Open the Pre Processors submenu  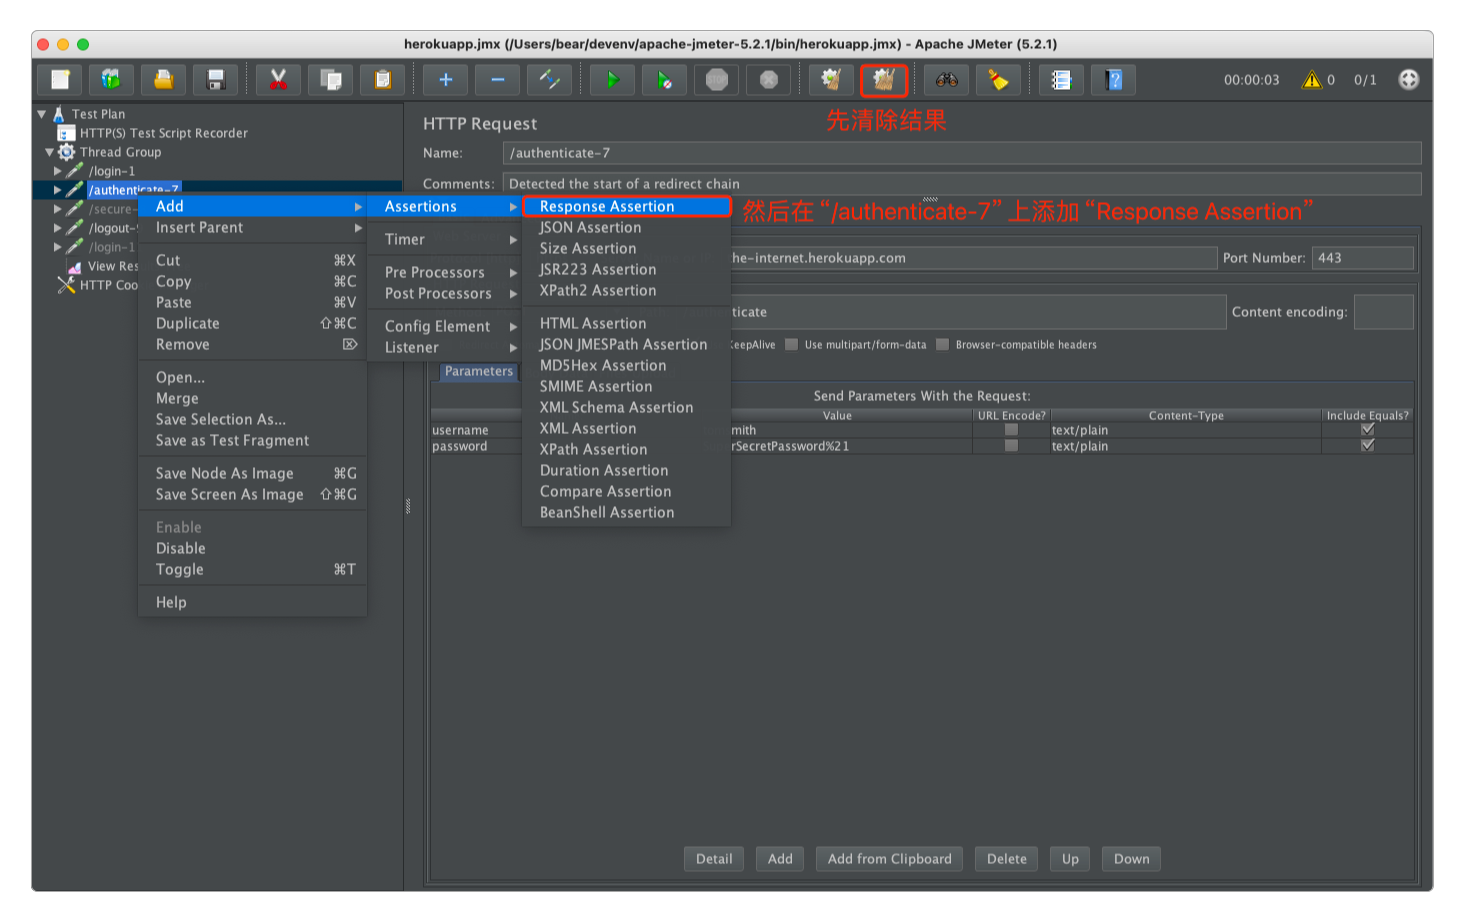444,272
